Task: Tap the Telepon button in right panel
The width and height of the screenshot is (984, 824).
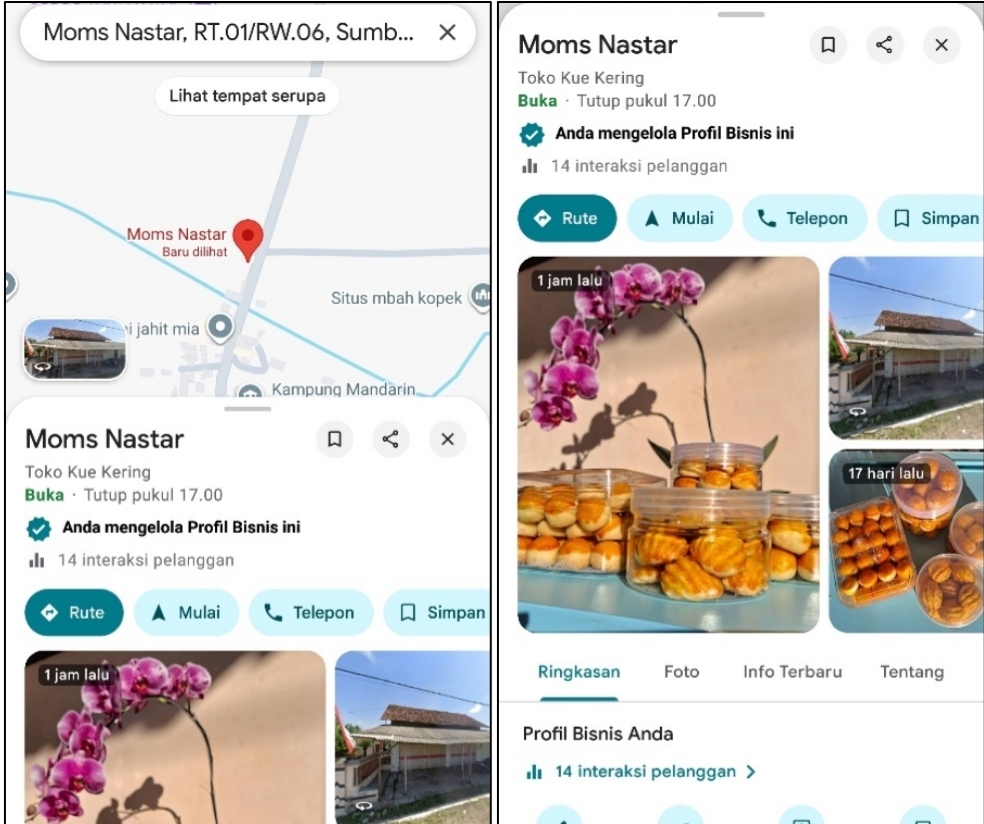Action: coord(805,218)
